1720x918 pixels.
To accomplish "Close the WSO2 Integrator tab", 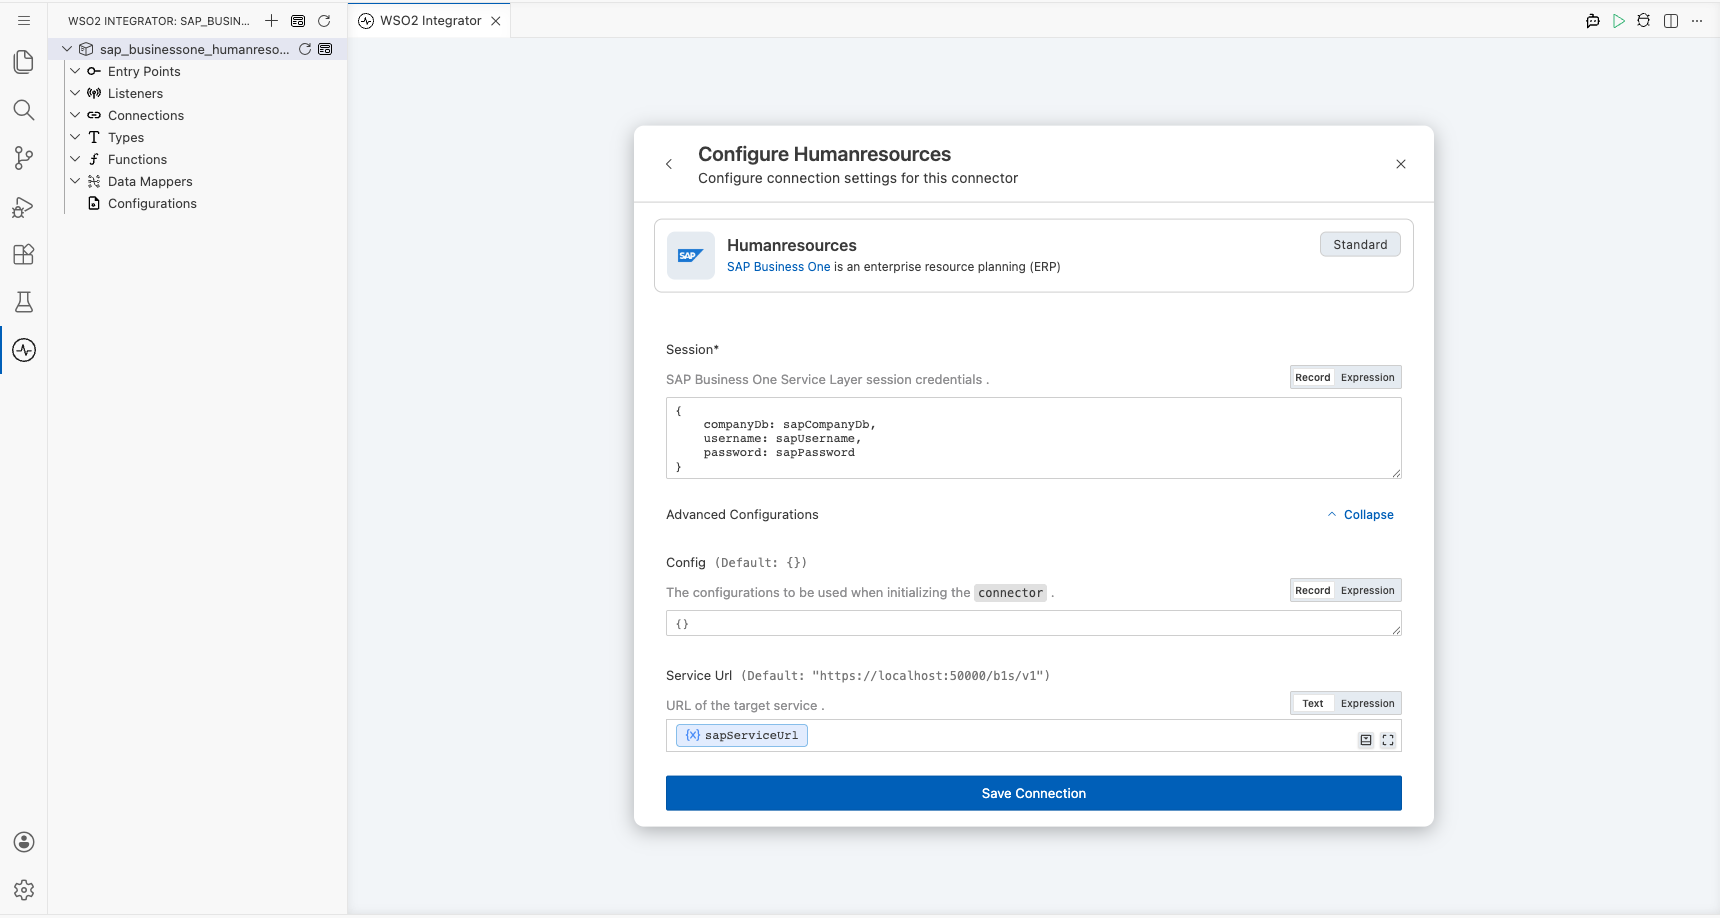I will tap(496, 21).
